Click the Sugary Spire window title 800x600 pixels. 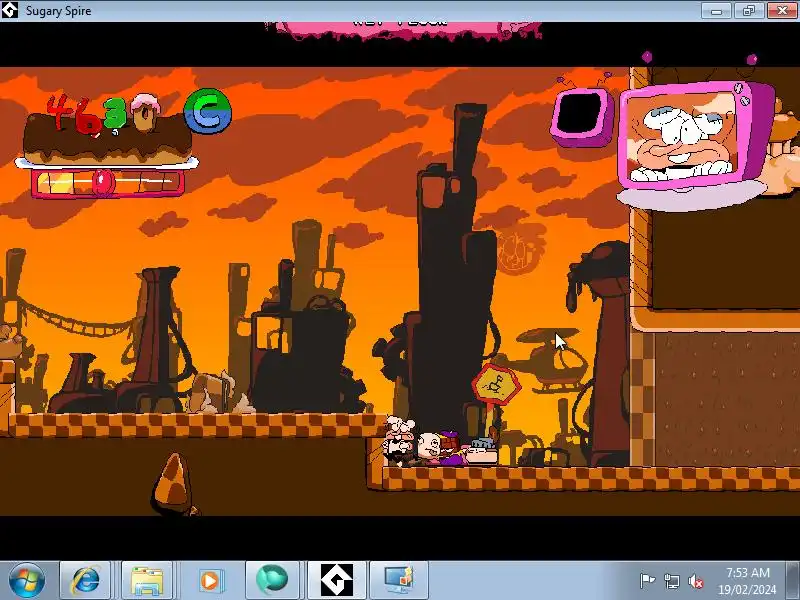(58, 11)
